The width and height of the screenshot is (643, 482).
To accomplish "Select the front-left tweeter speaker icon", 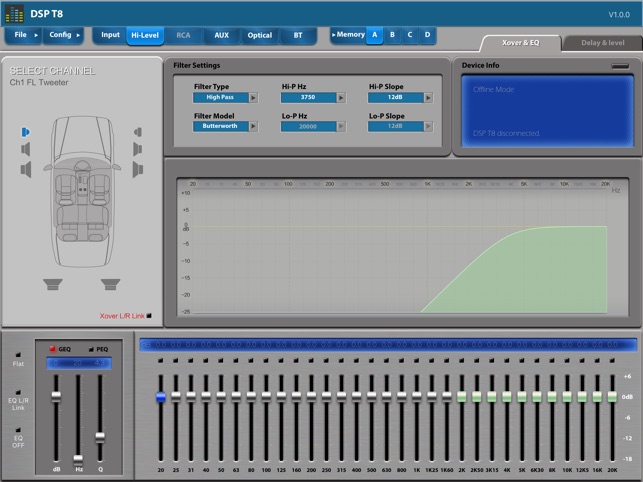I will click(25, 132).
